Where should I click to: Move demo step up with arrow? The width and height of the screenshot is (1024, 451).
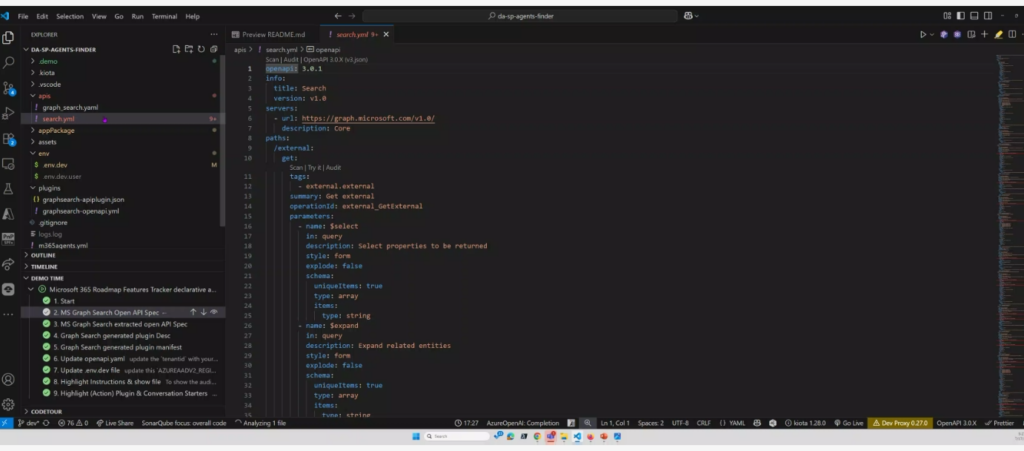193,313
